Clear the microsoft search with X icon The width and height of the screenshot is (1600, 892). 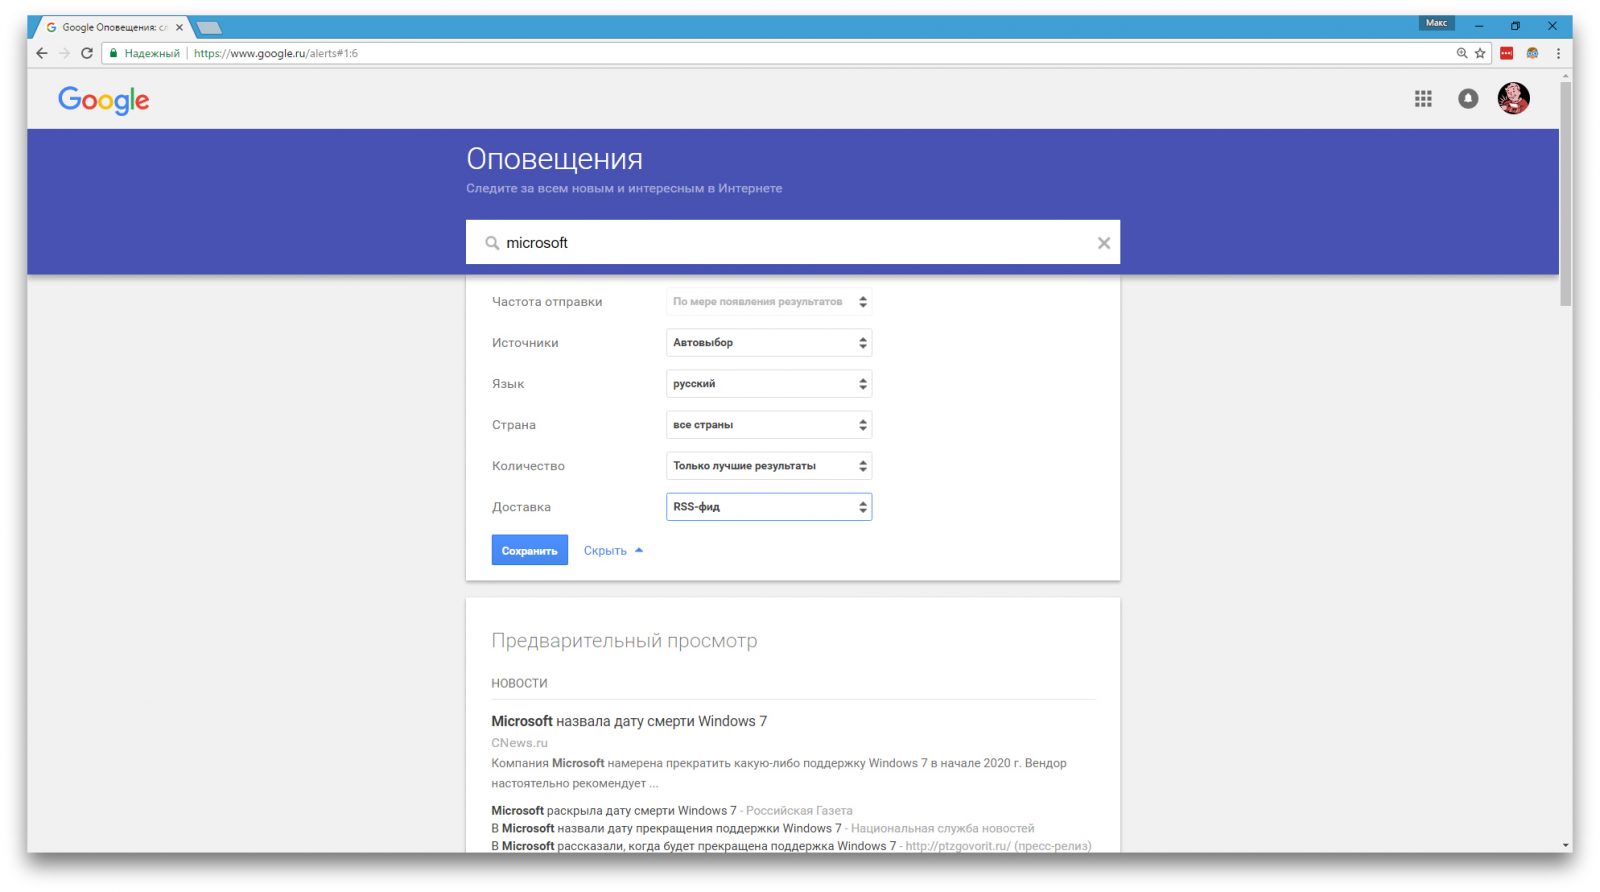click(x=1103, y=243)
